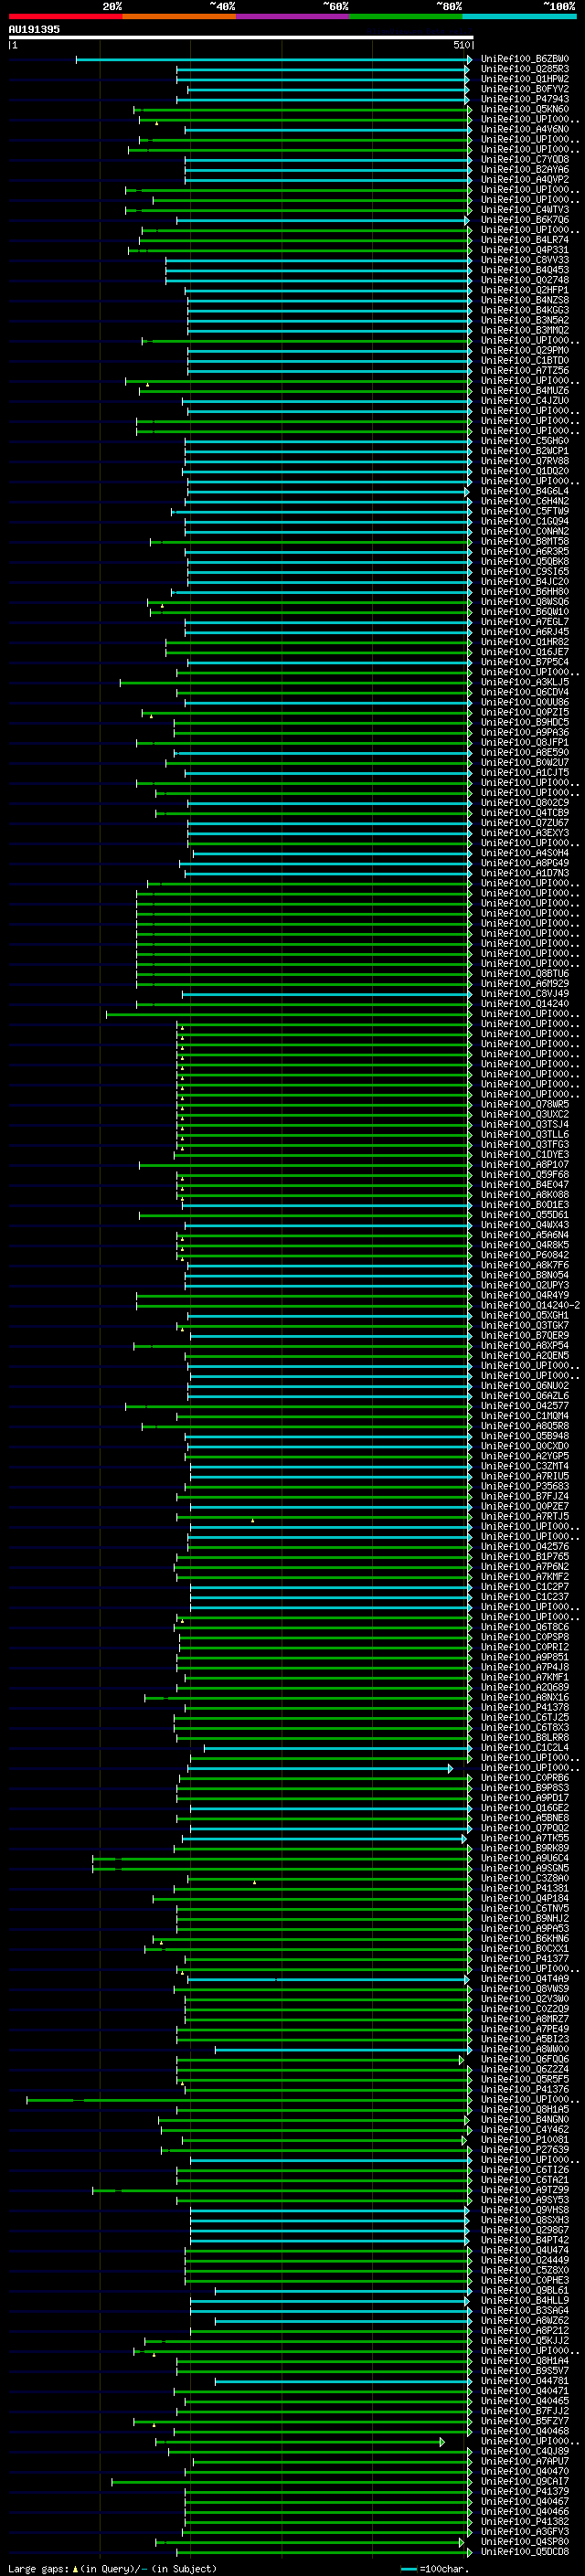Select hit UniRef100_B6ZBW0
Viewport: 585px width, 2576px height.
(525, 59)
